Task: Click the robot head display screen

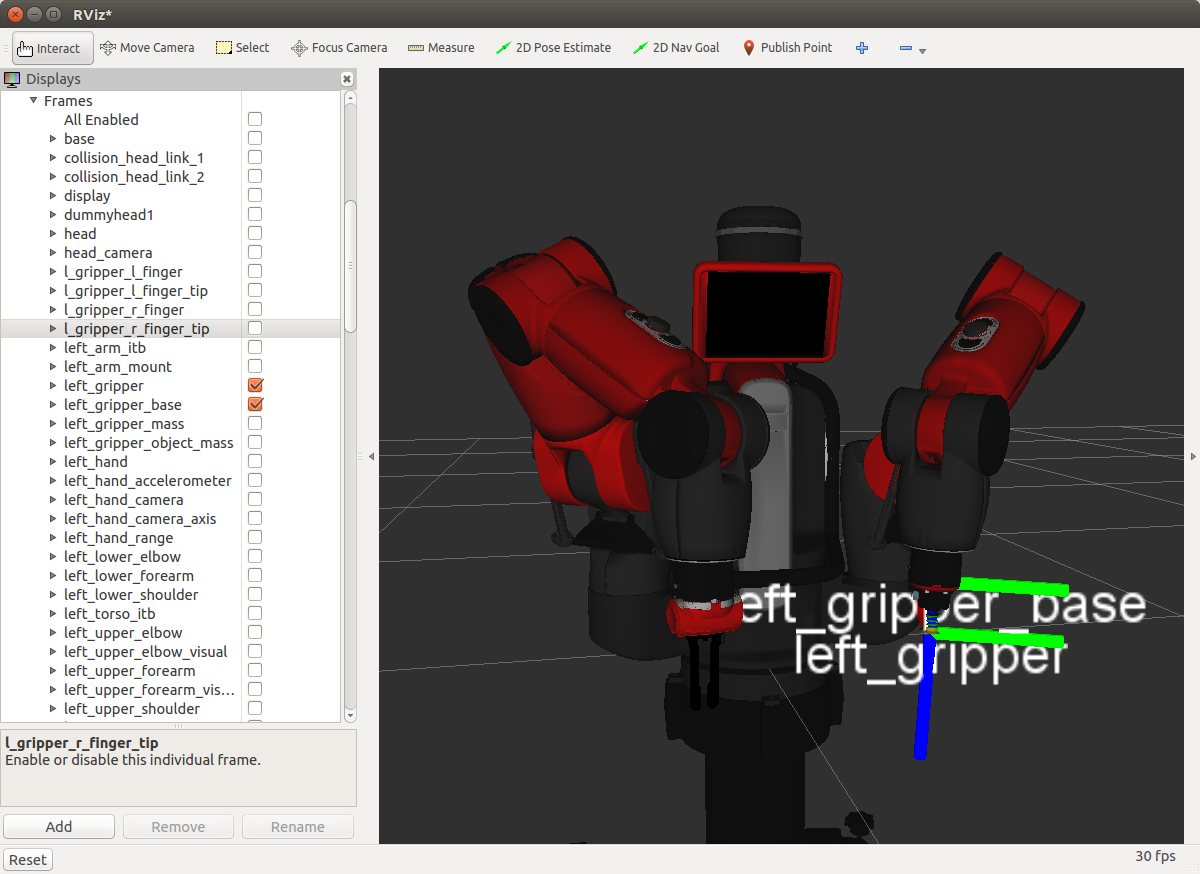Action: [768, 315]
